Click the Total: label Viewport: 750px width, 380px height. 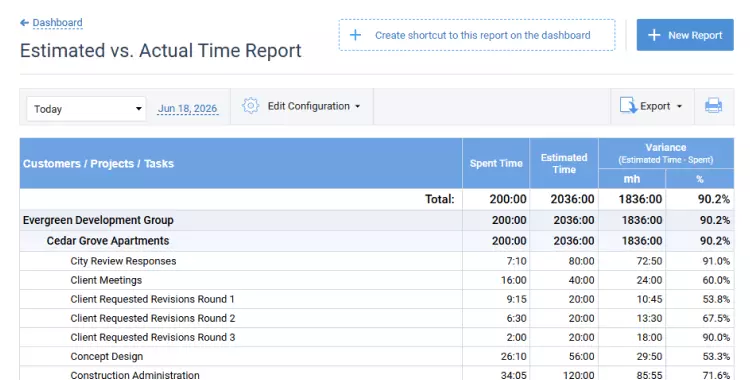[440, 199]
